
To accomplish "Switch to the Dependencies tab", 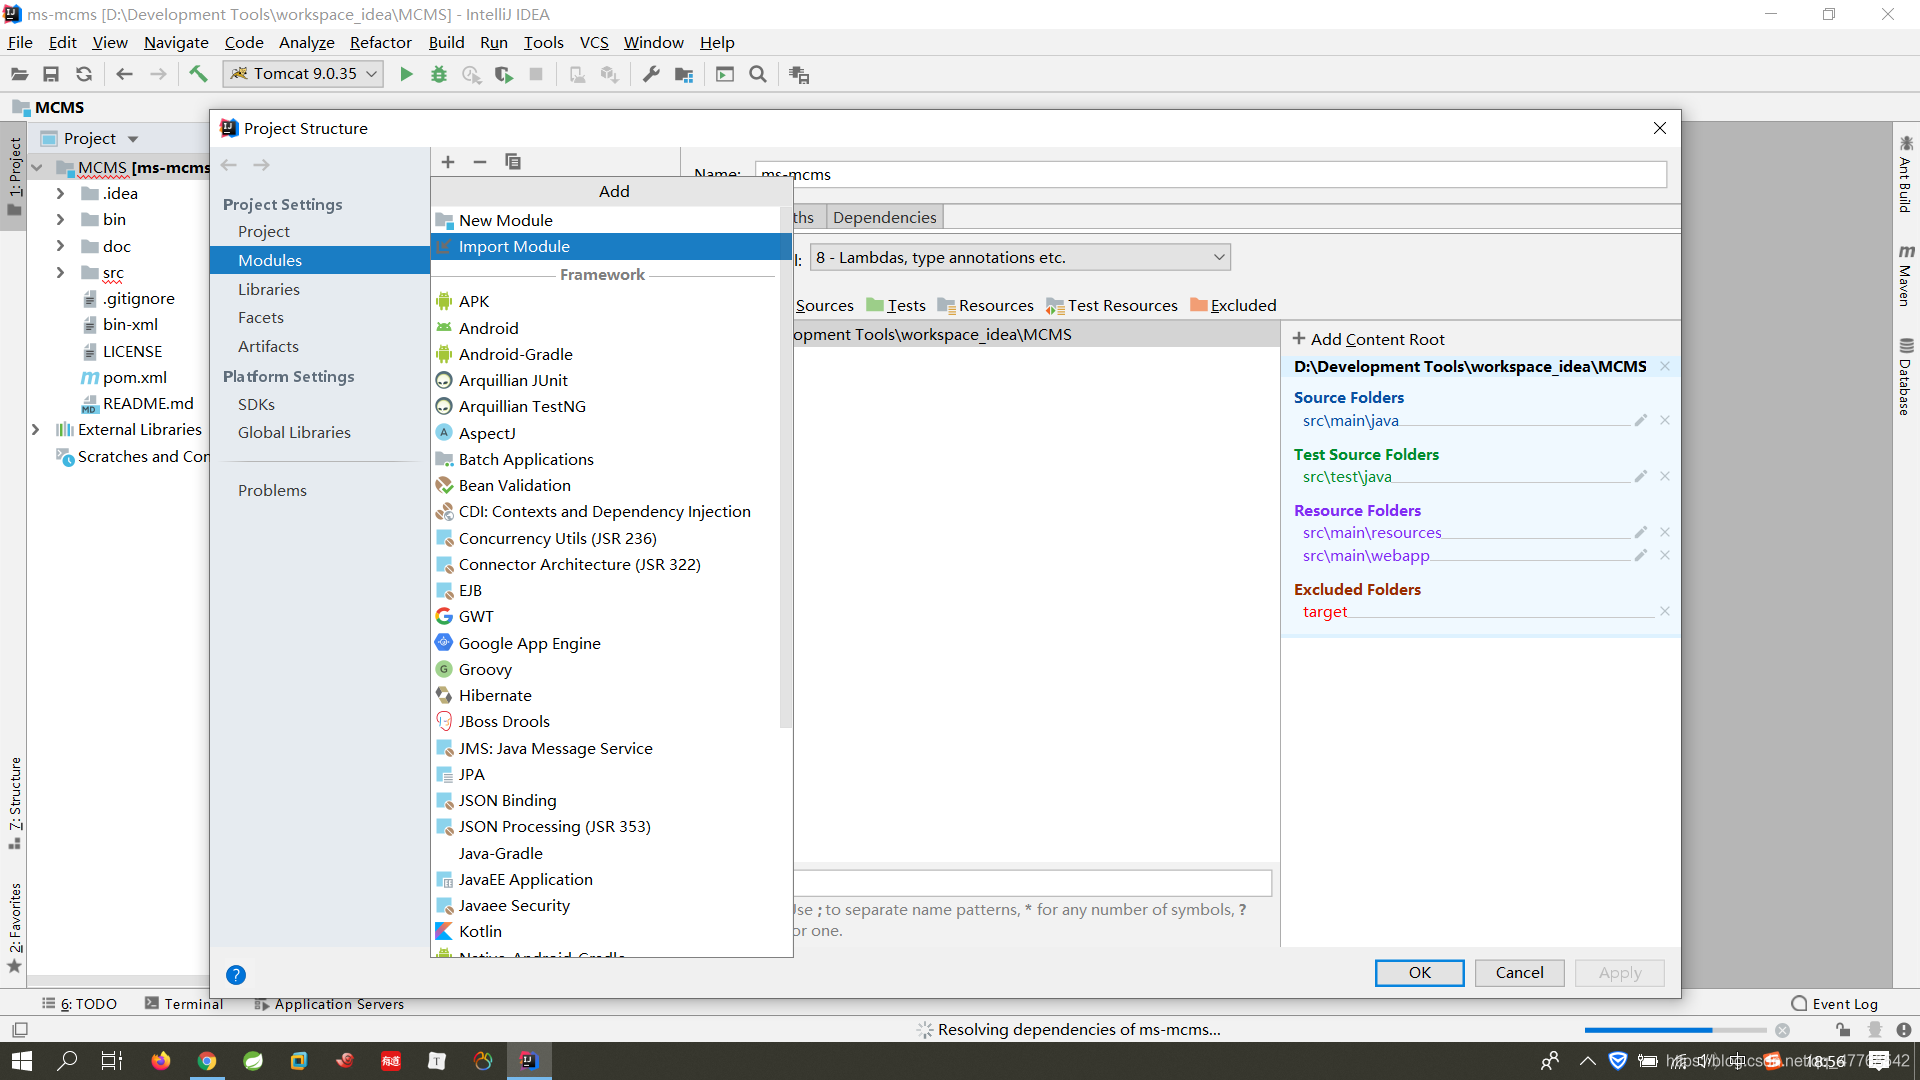I will pyautogui.click(x=884, y=217).
